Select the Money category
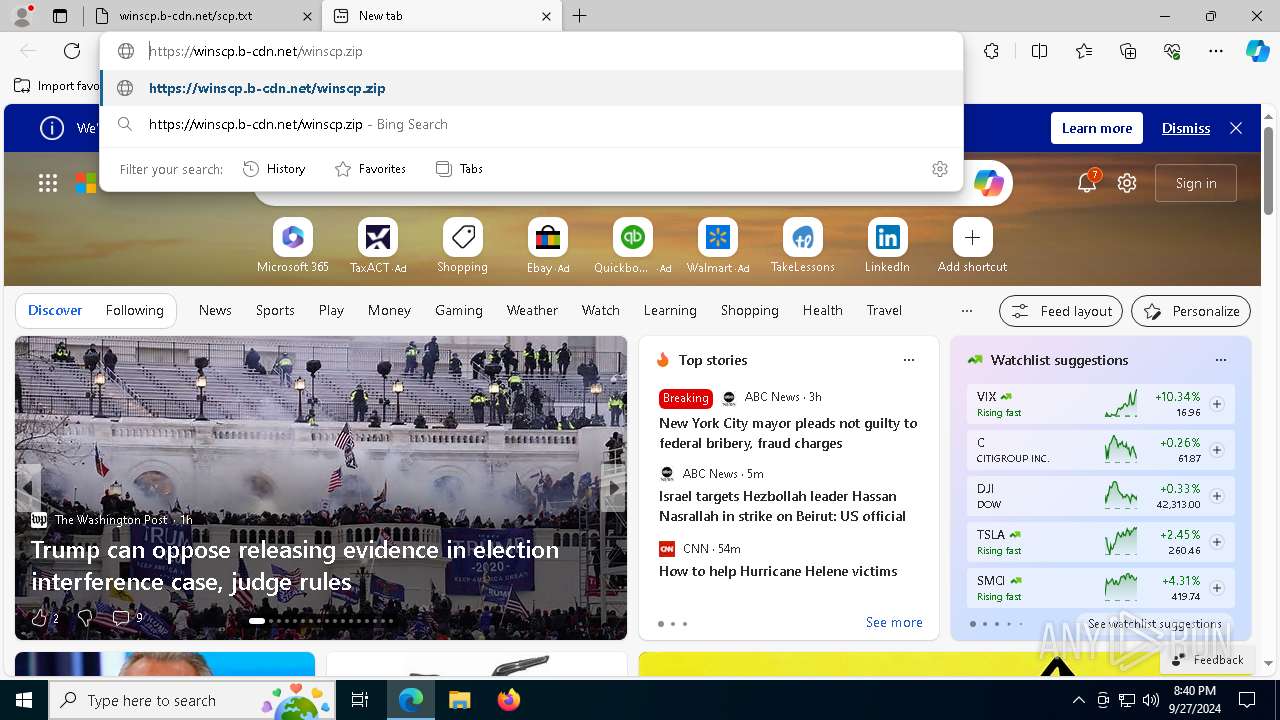This screenshot has height=720, width=1280. [x=389, y=310]
